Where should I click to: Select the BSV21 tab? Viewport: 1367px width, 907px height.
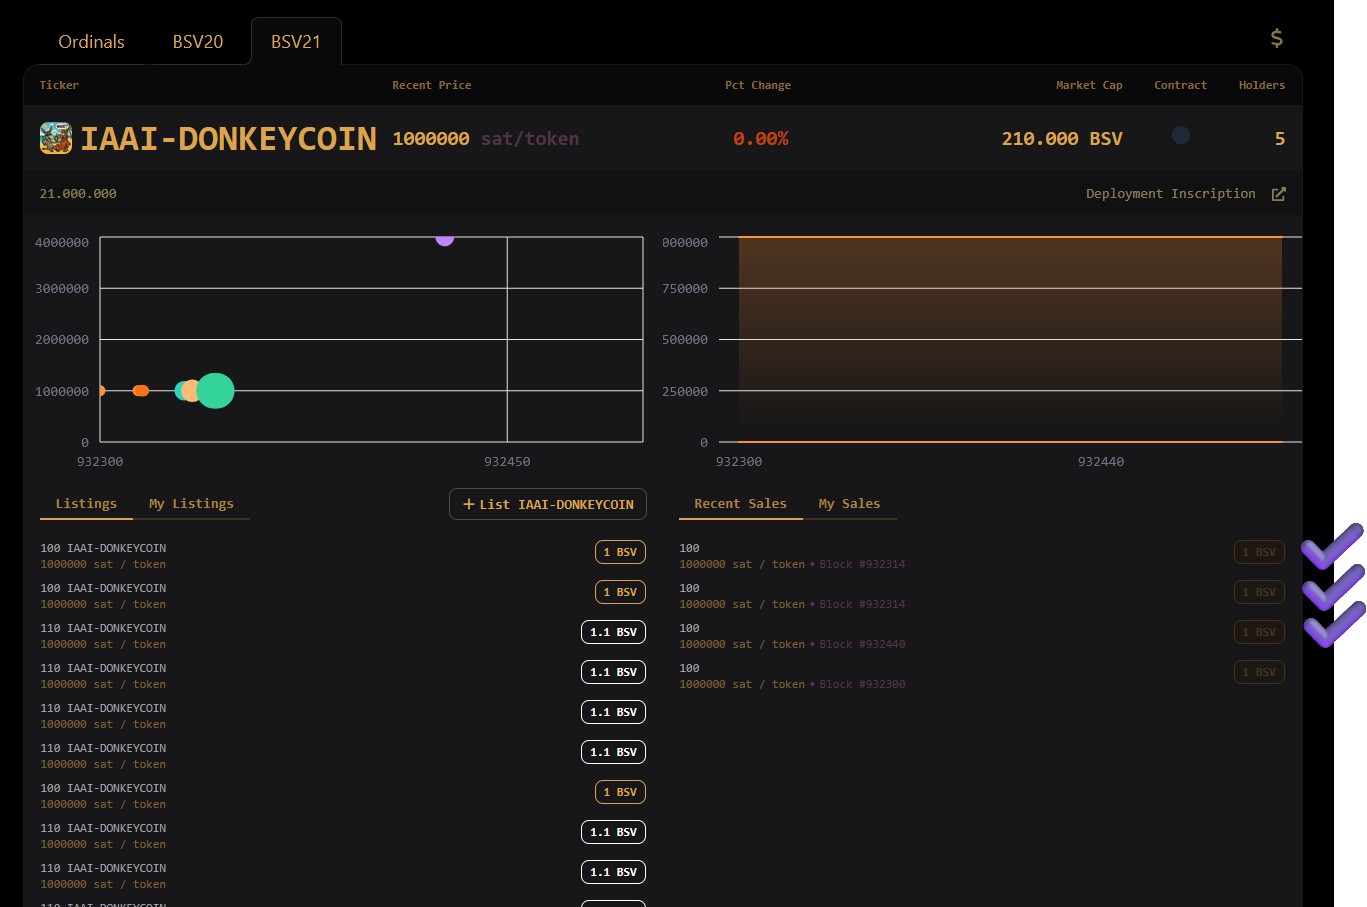point(296,42)
